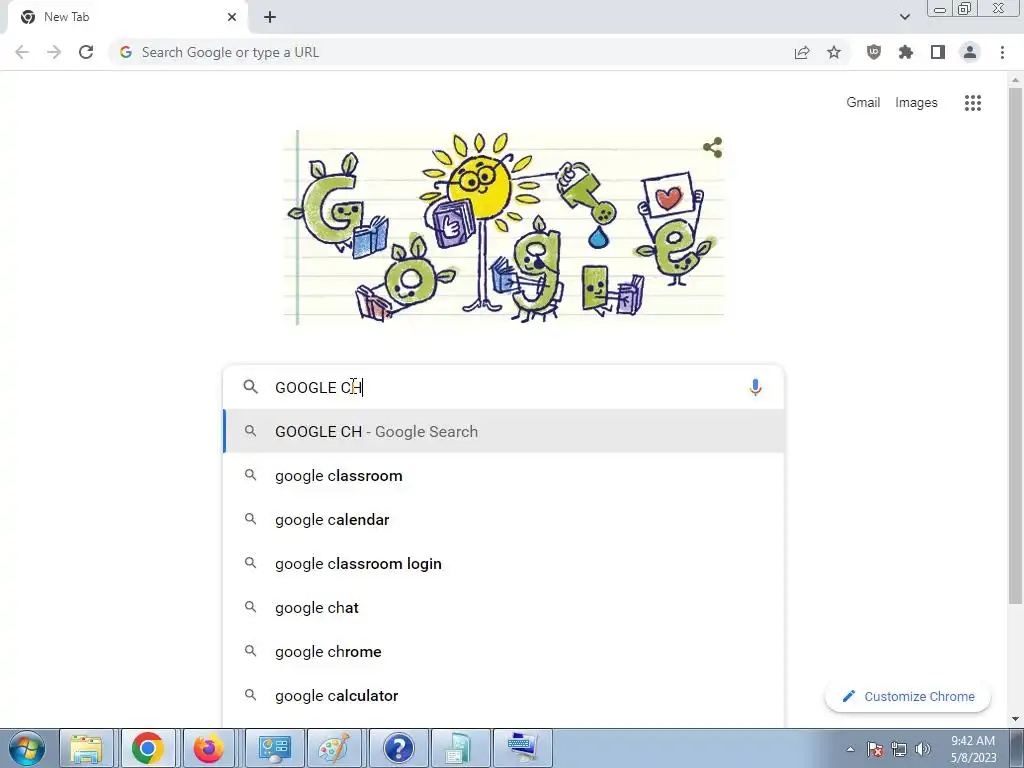Image resolution: width=1024 pixels, height=768 pixels.
Task: Expand the tab search chevron
Action: click(904, 17)
